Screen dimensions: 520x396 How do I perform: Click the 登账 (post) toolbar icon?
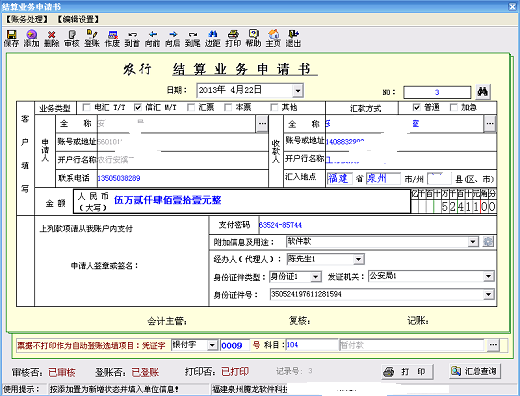(92, 38)
